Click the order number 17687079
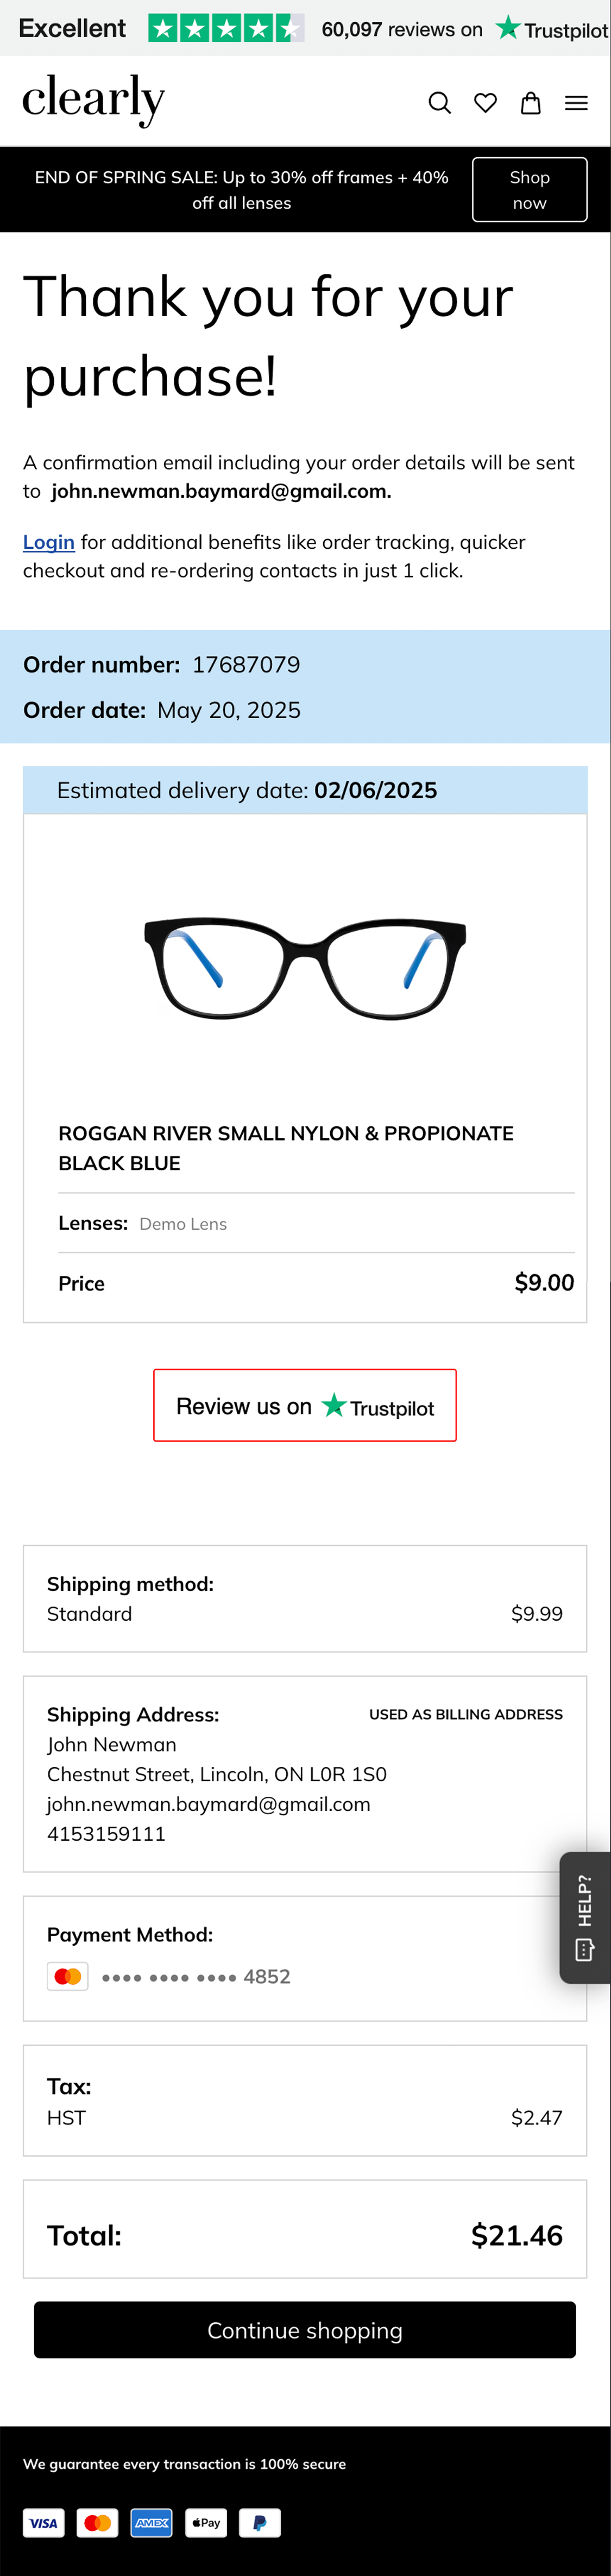Screen dimensions: 611x2576 tap(246, 665)
